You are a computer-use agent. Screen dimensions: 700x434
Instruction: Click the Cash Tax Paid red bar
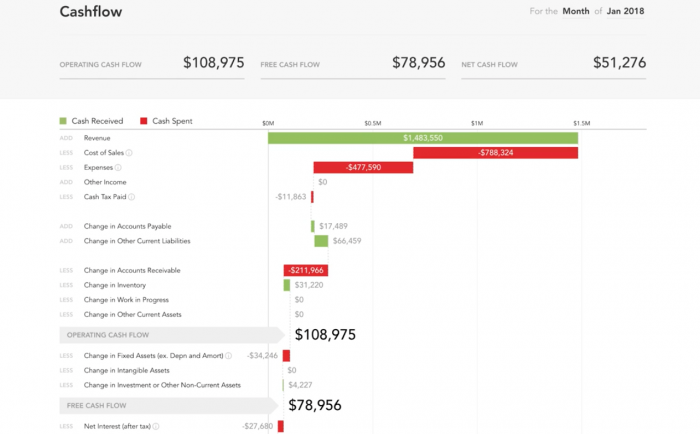click(x=312, y=197)
